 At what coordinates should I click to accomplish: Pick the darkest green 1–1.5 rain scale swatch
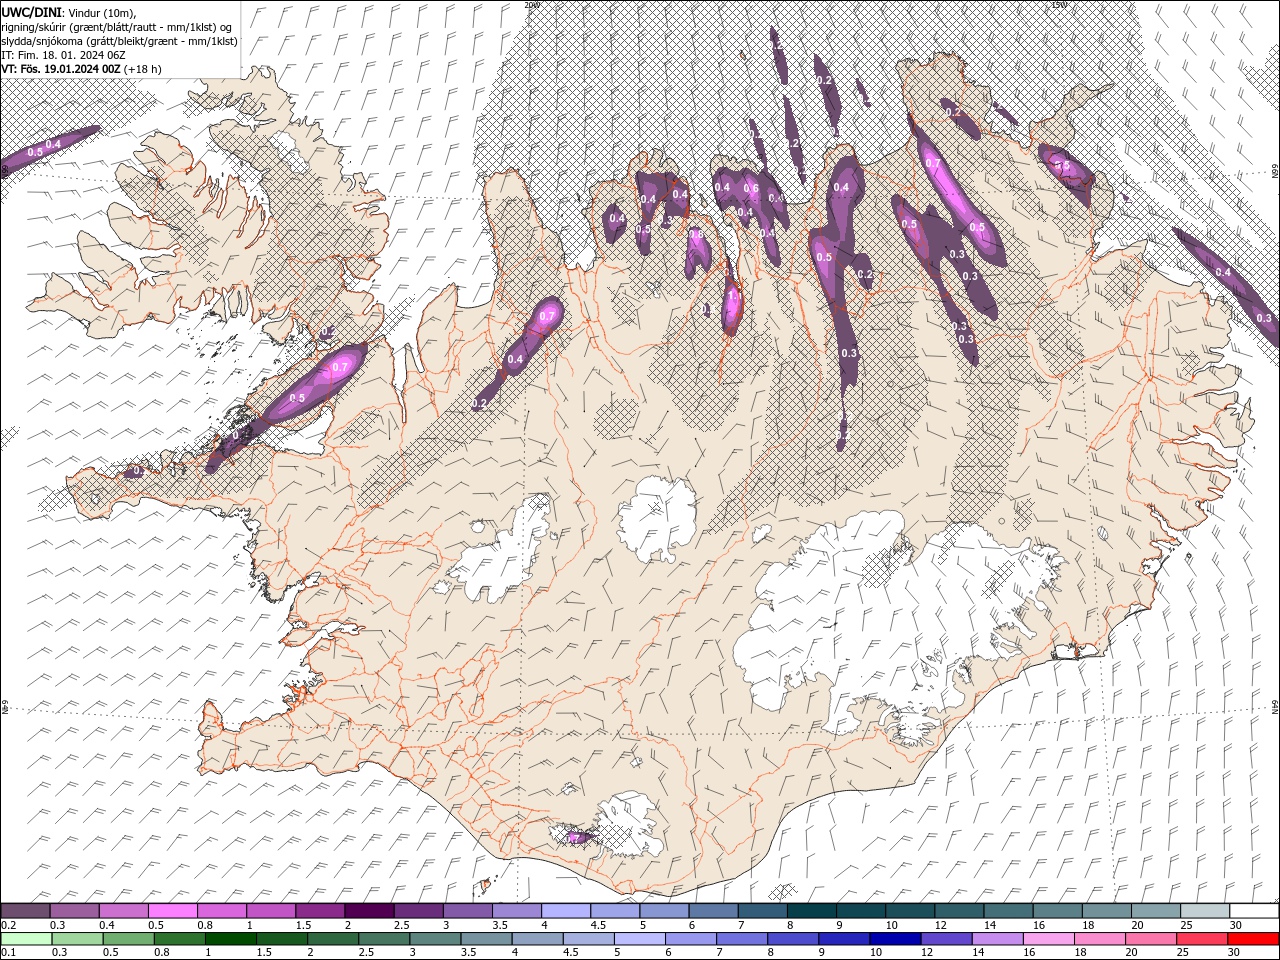(230, 939)
